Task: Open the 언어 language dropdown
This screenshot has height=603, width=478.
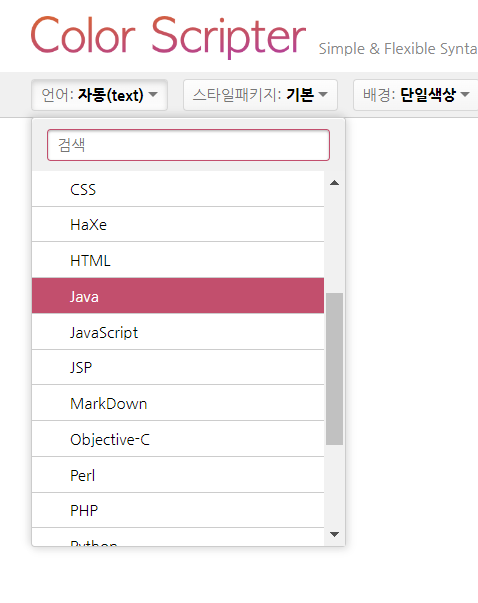Action: point(99,95)
